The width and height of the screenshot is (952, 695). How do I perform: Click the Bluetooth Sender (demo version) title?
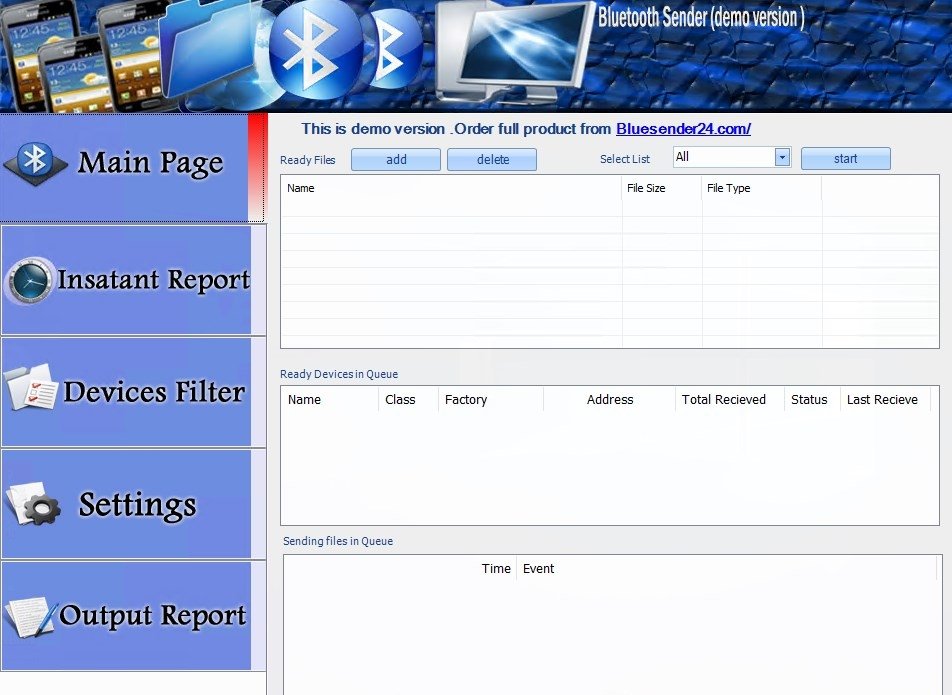pos(701,18)
